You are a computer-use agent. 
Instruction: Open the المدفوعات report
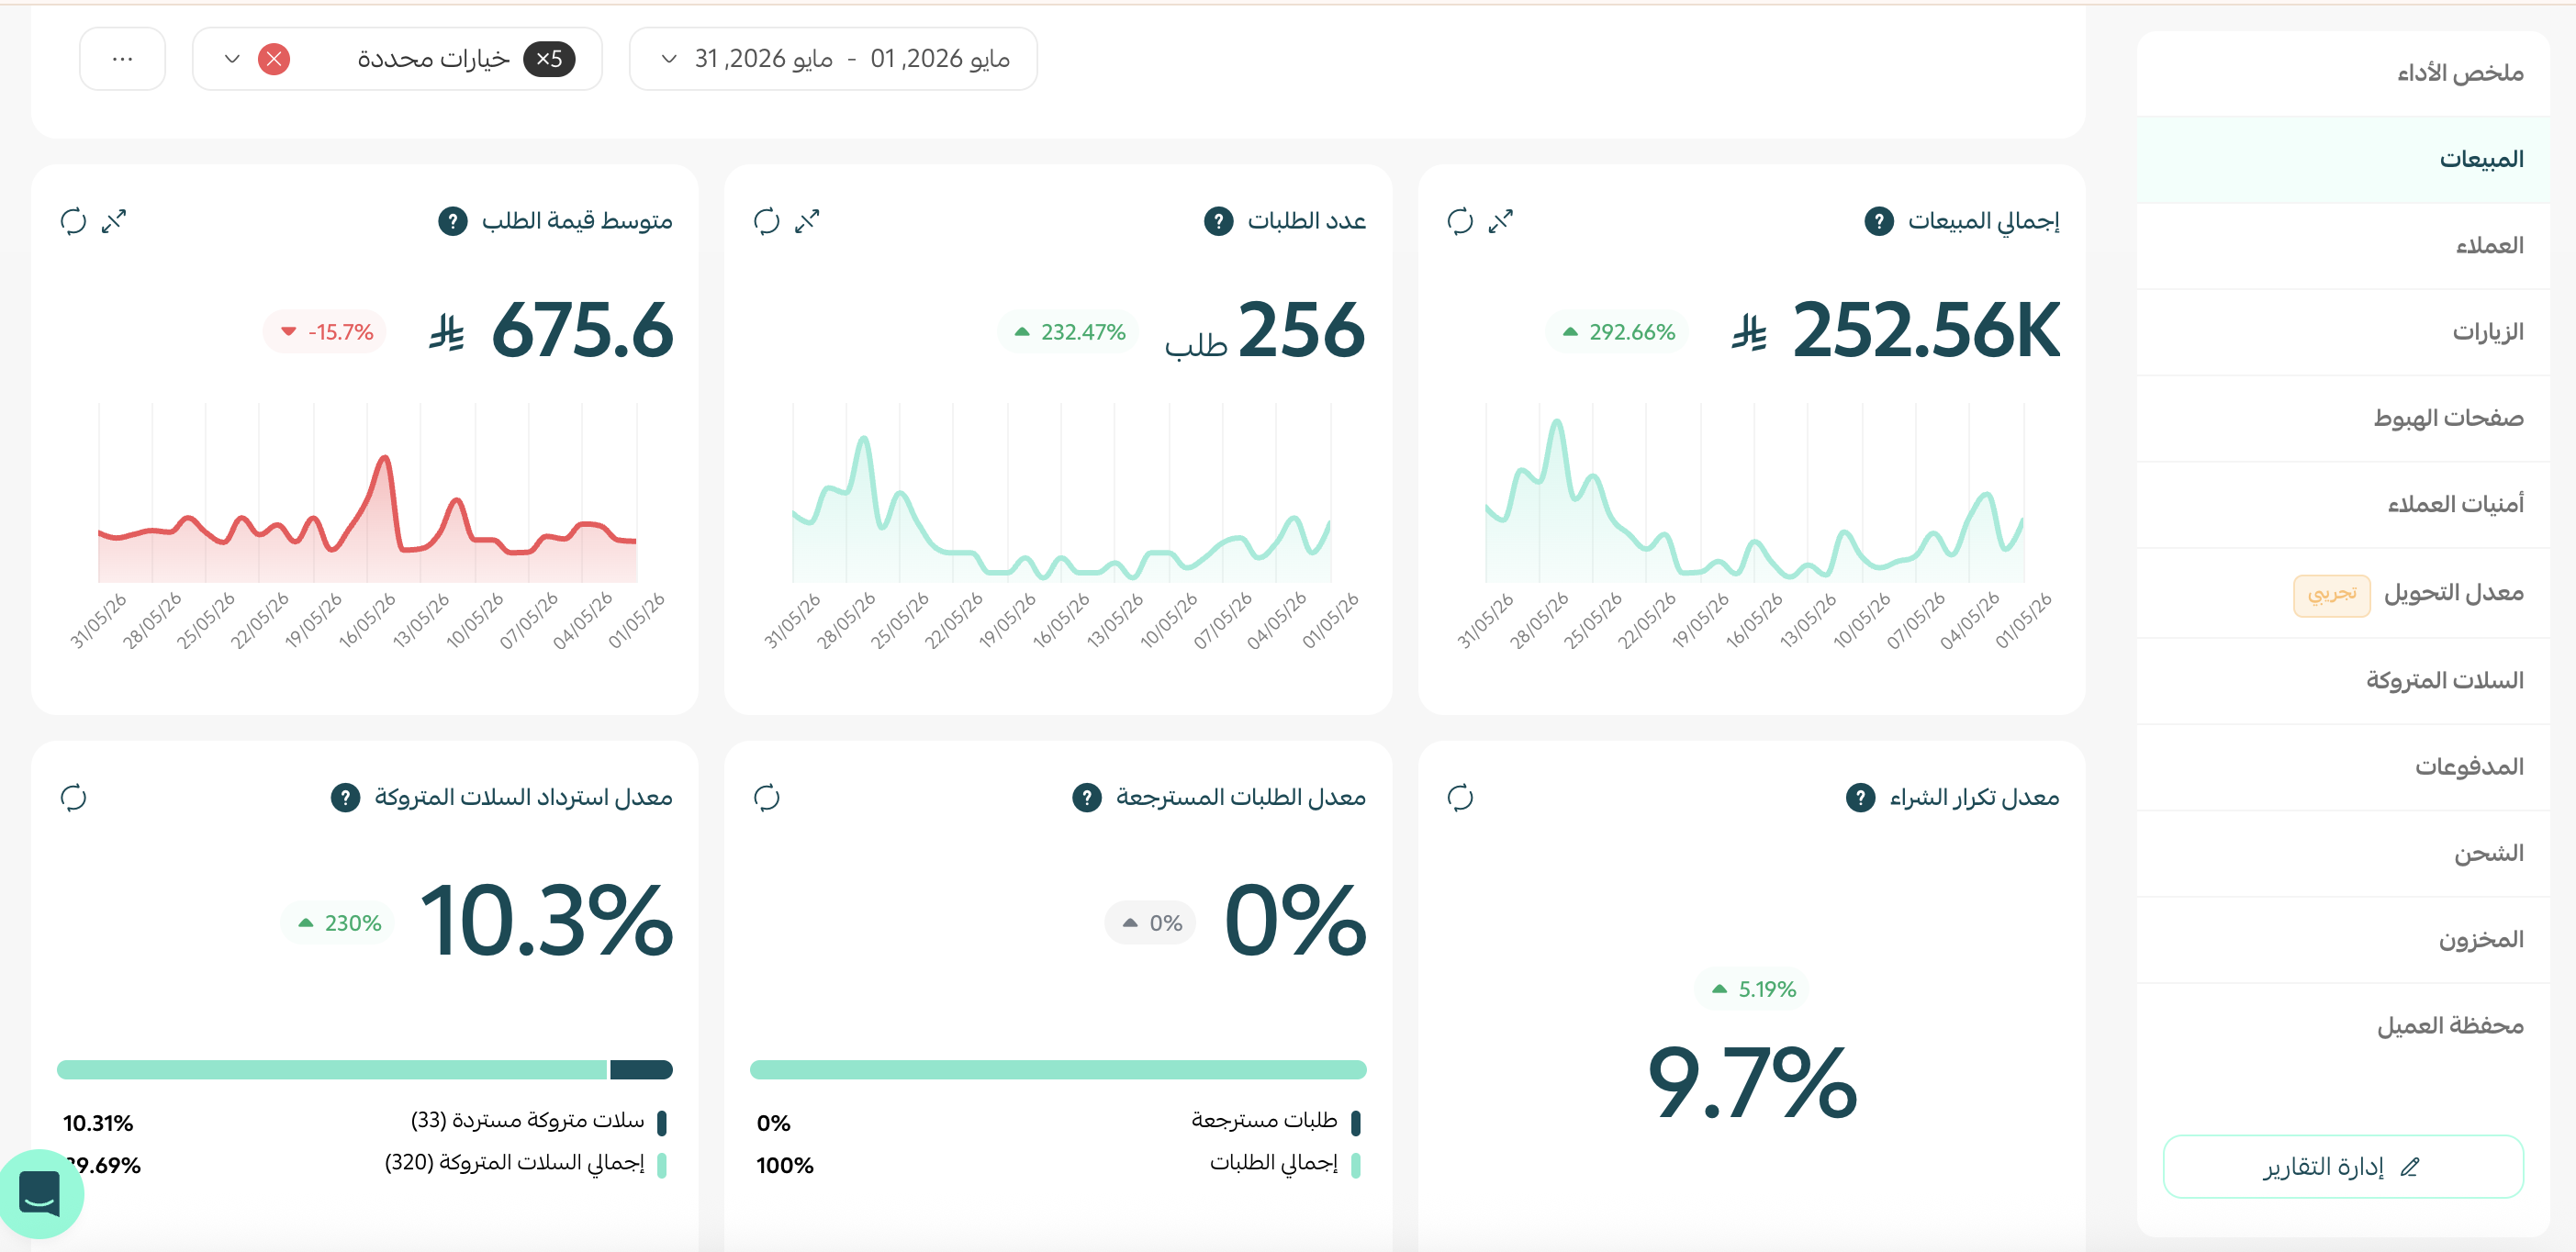click(2343, 767)
